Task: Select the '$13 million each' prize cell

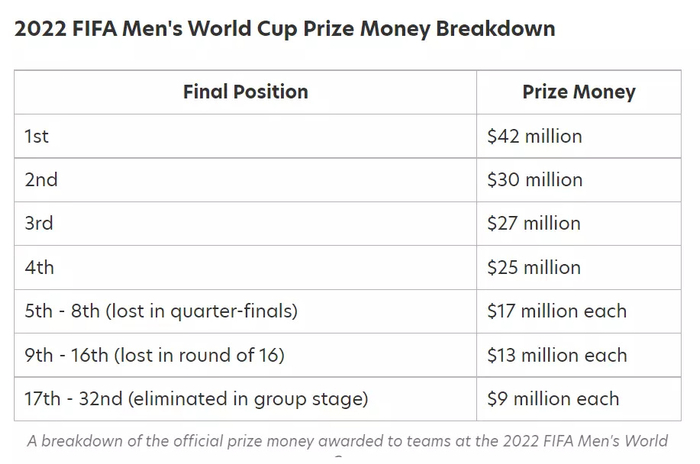Action: click(557, 355)
